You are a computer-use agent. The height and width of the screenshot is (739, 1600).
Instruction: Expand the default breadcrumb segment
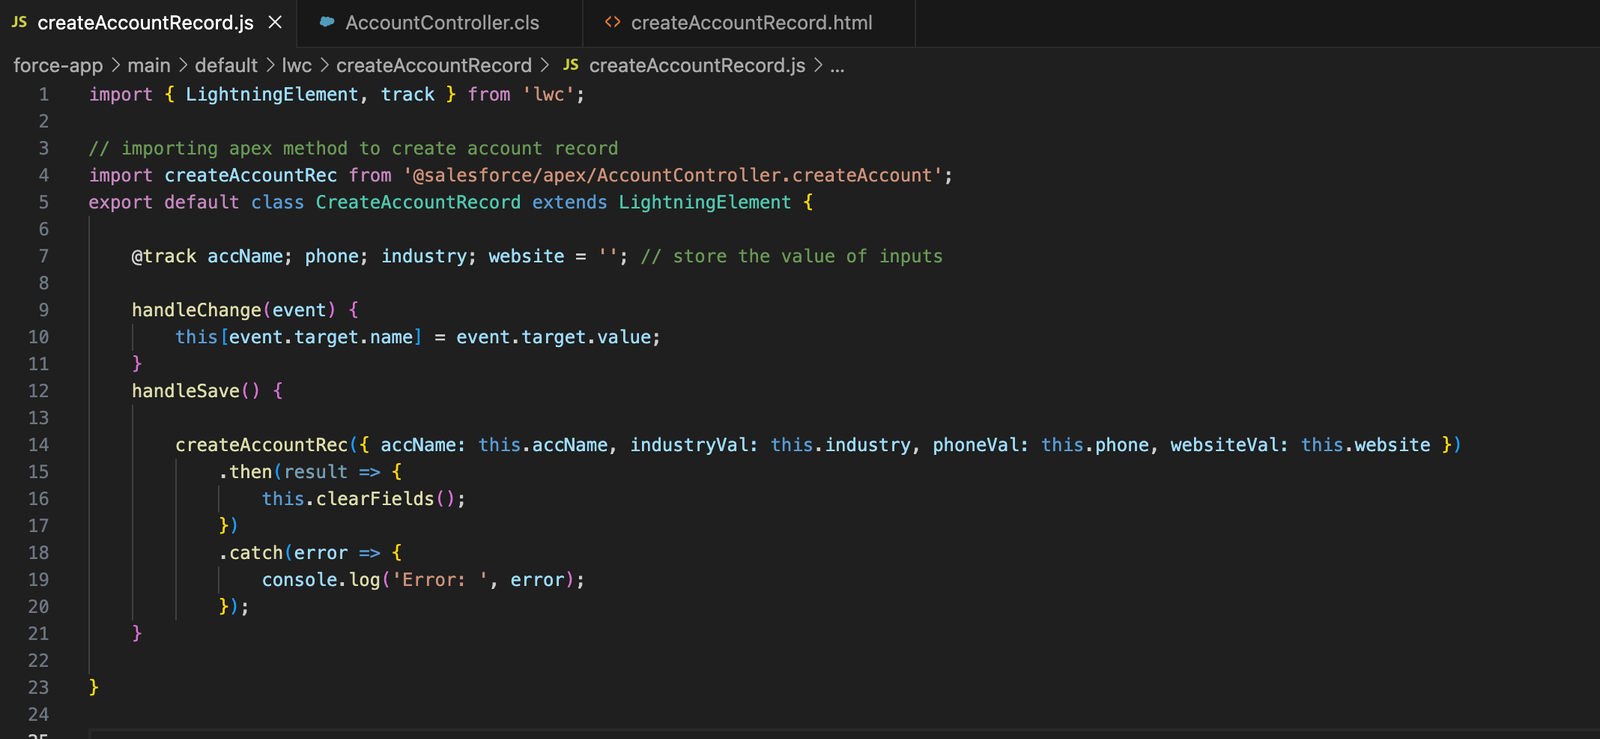click(226, 65)
